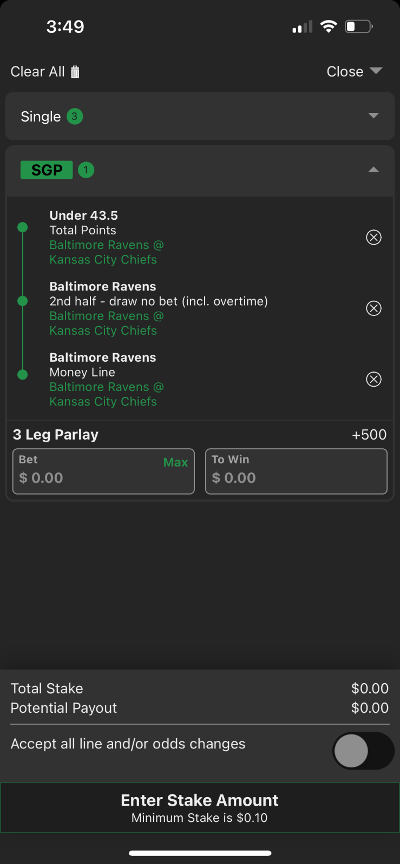Remove the Under 43.5 Total Points leg
The width and height of the screenshot is (400, 864).
point(374,237)
